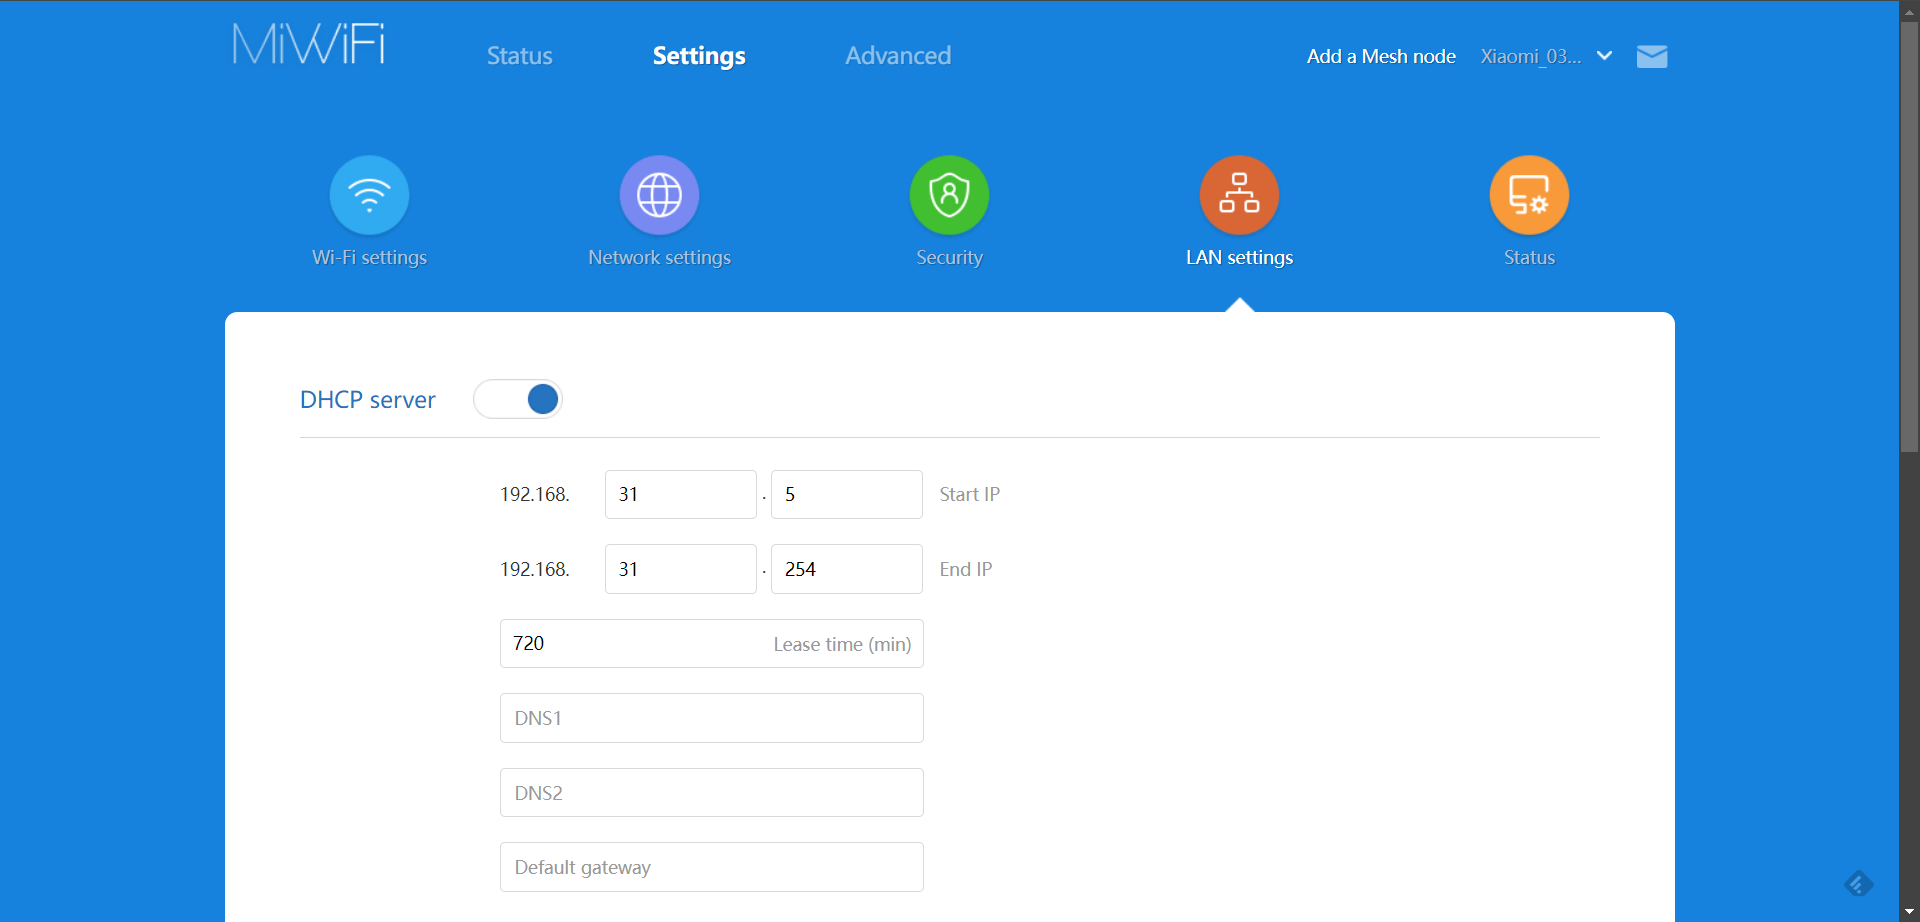Image resolution: width=1920 pixels, height=922 pixels.
Task: Select the LAN settings icon
Action: (1239, 195)
